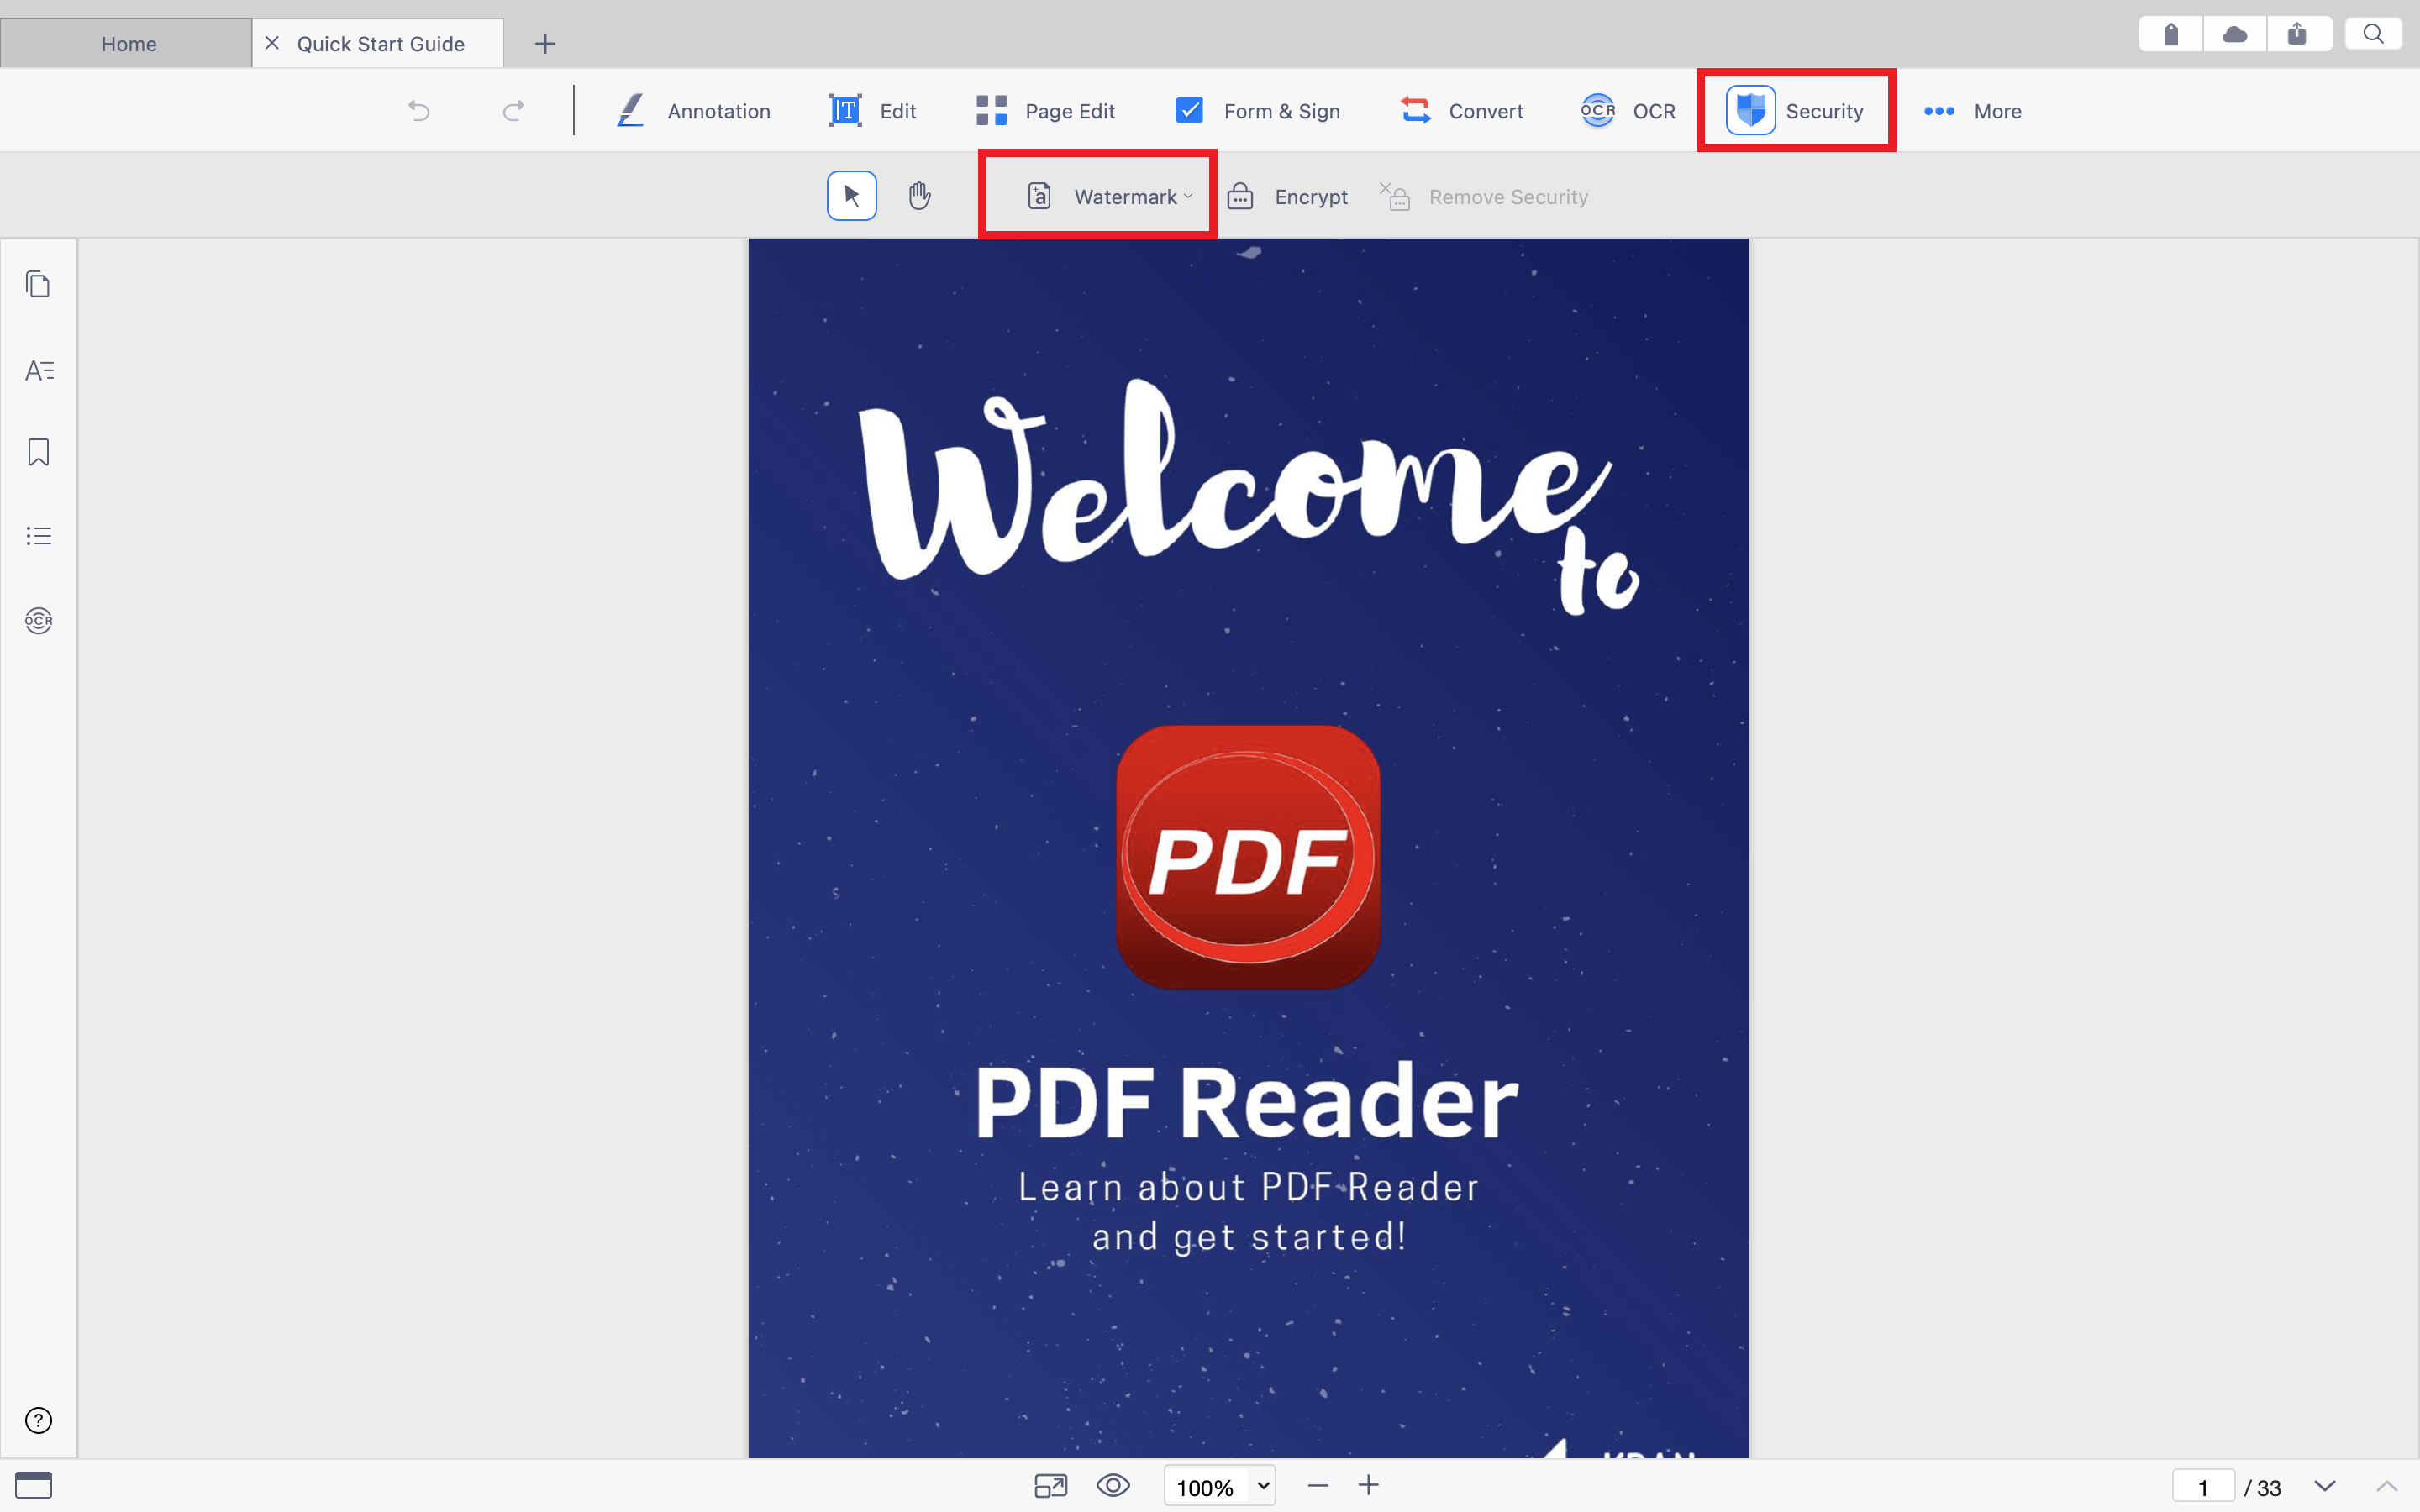
Task: Open the Annotation toolbar
Action: tap(693, 110)
